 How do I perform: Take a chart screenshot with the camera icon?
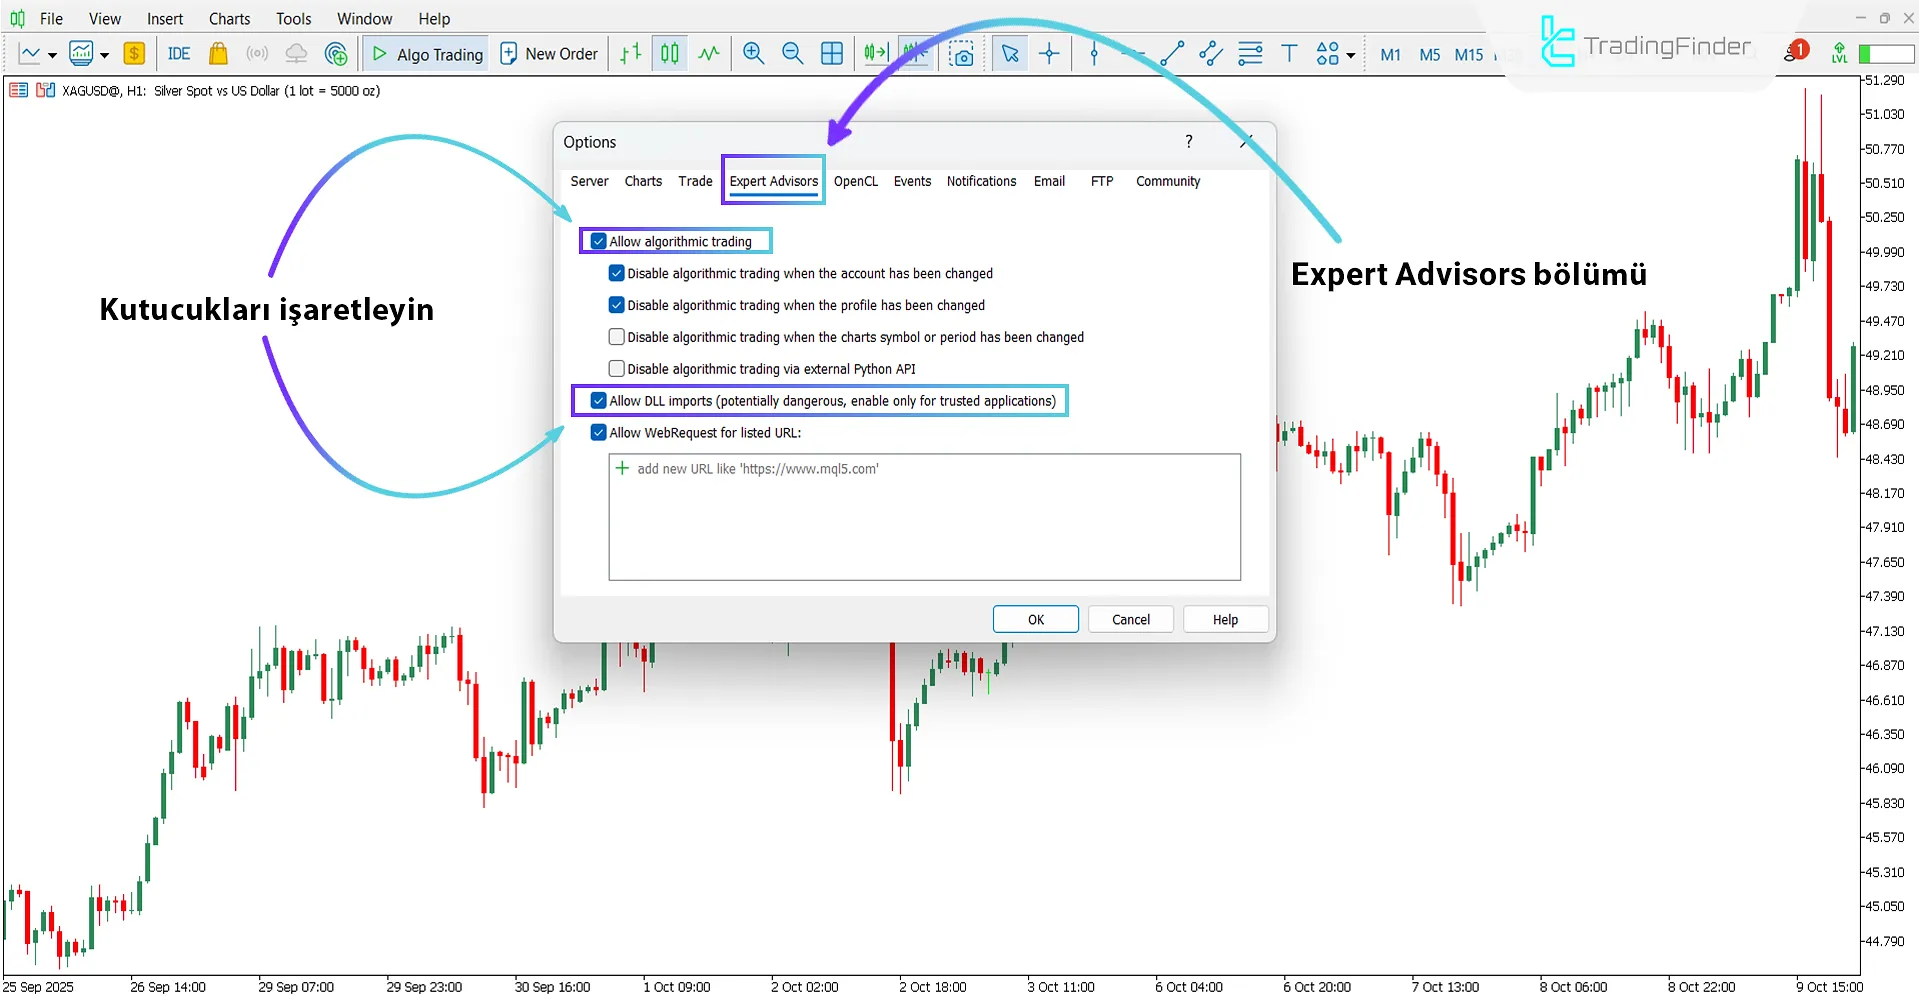pos(961,53)
